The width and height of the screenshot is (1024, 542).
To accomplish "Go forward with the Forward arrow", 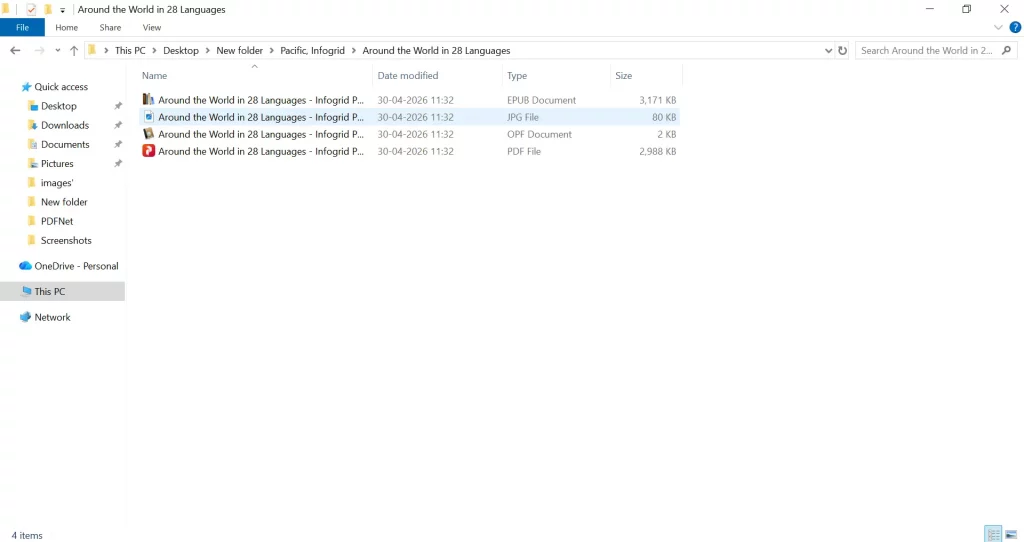I will (39, 50).
